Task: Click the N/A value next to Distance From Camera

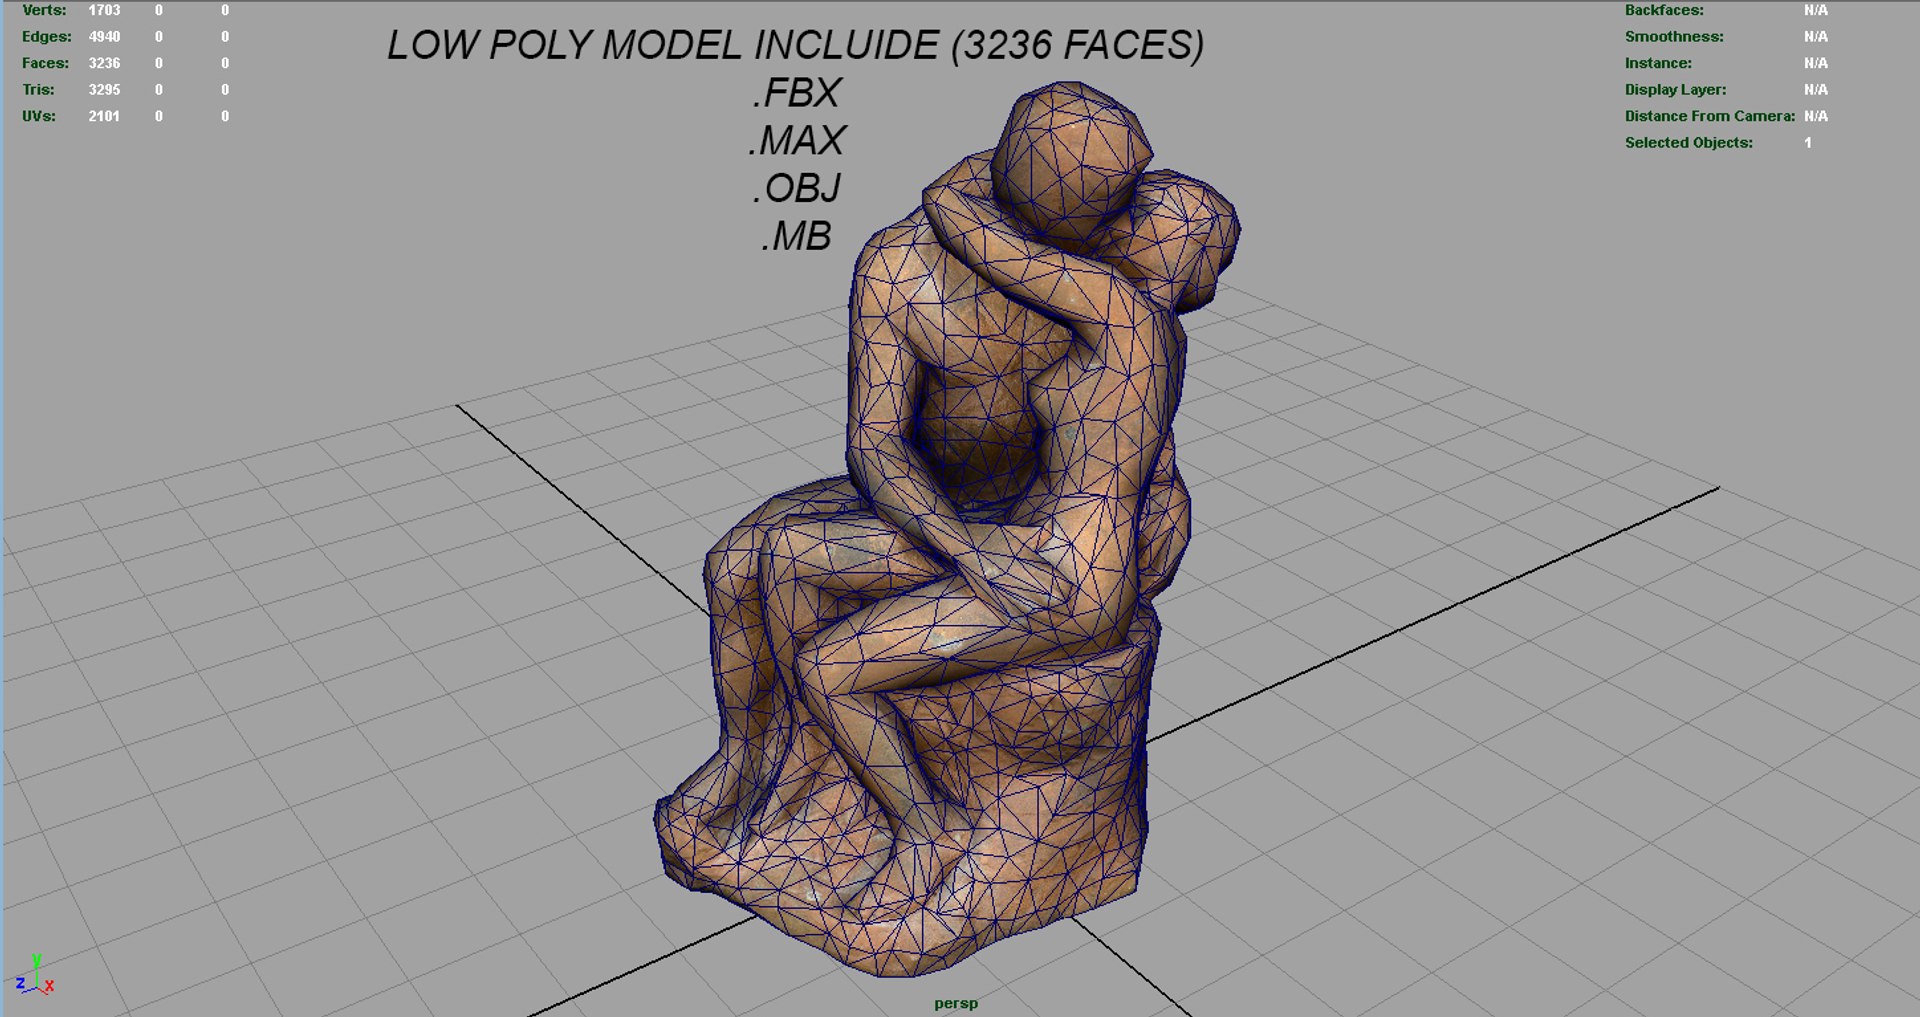Action: tap(1816, 116)
